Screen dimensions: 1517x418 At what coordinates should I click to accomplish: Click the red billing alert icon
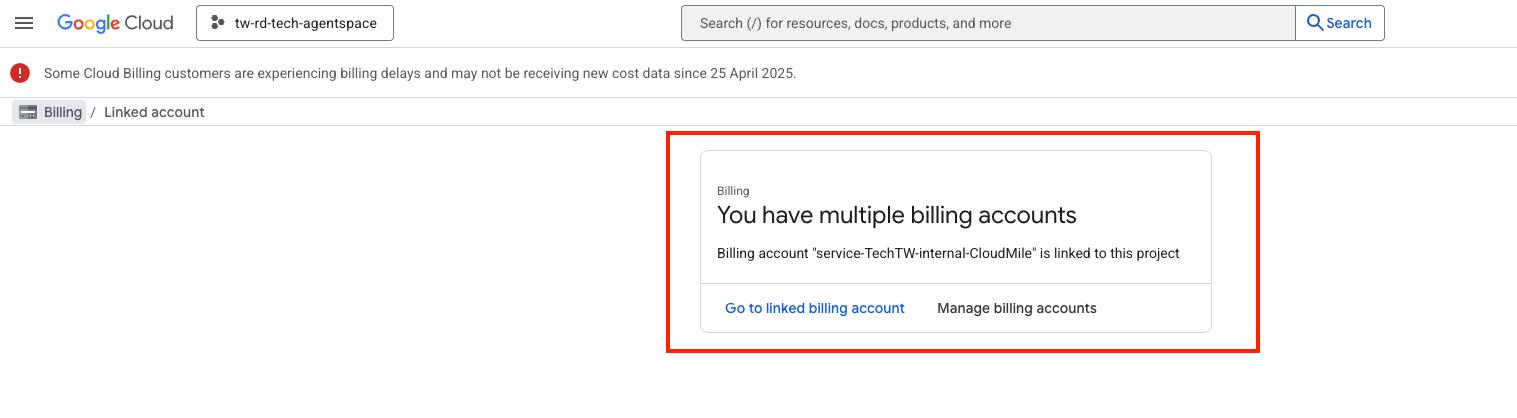click(x=20, y=73)
